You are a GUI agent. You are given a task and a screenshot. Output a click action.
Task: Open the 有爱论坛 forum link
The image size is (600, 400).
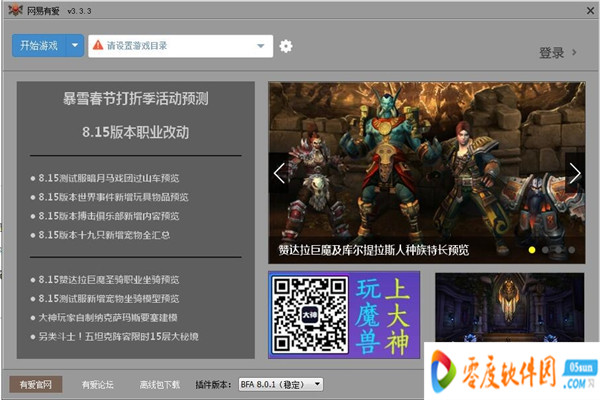pyautogui.click(x=98, y=385)
